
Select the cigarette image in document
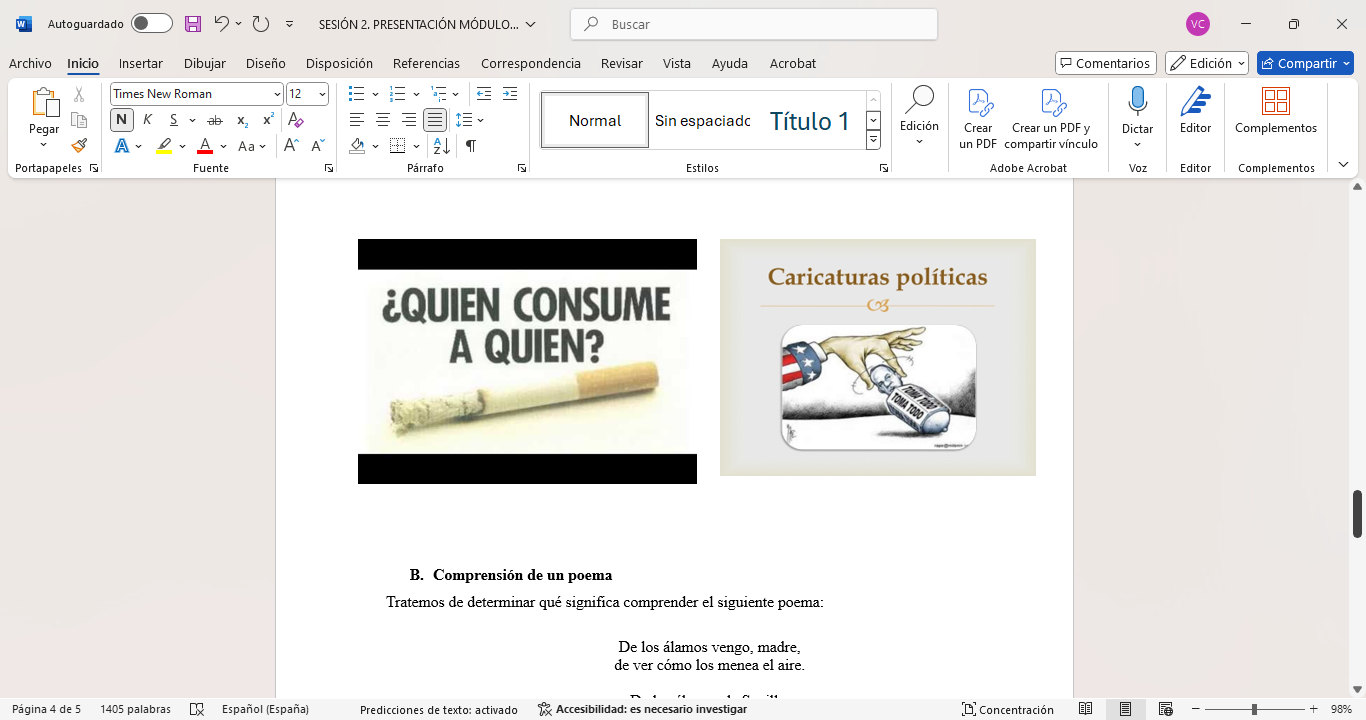(x=527, y=361)
